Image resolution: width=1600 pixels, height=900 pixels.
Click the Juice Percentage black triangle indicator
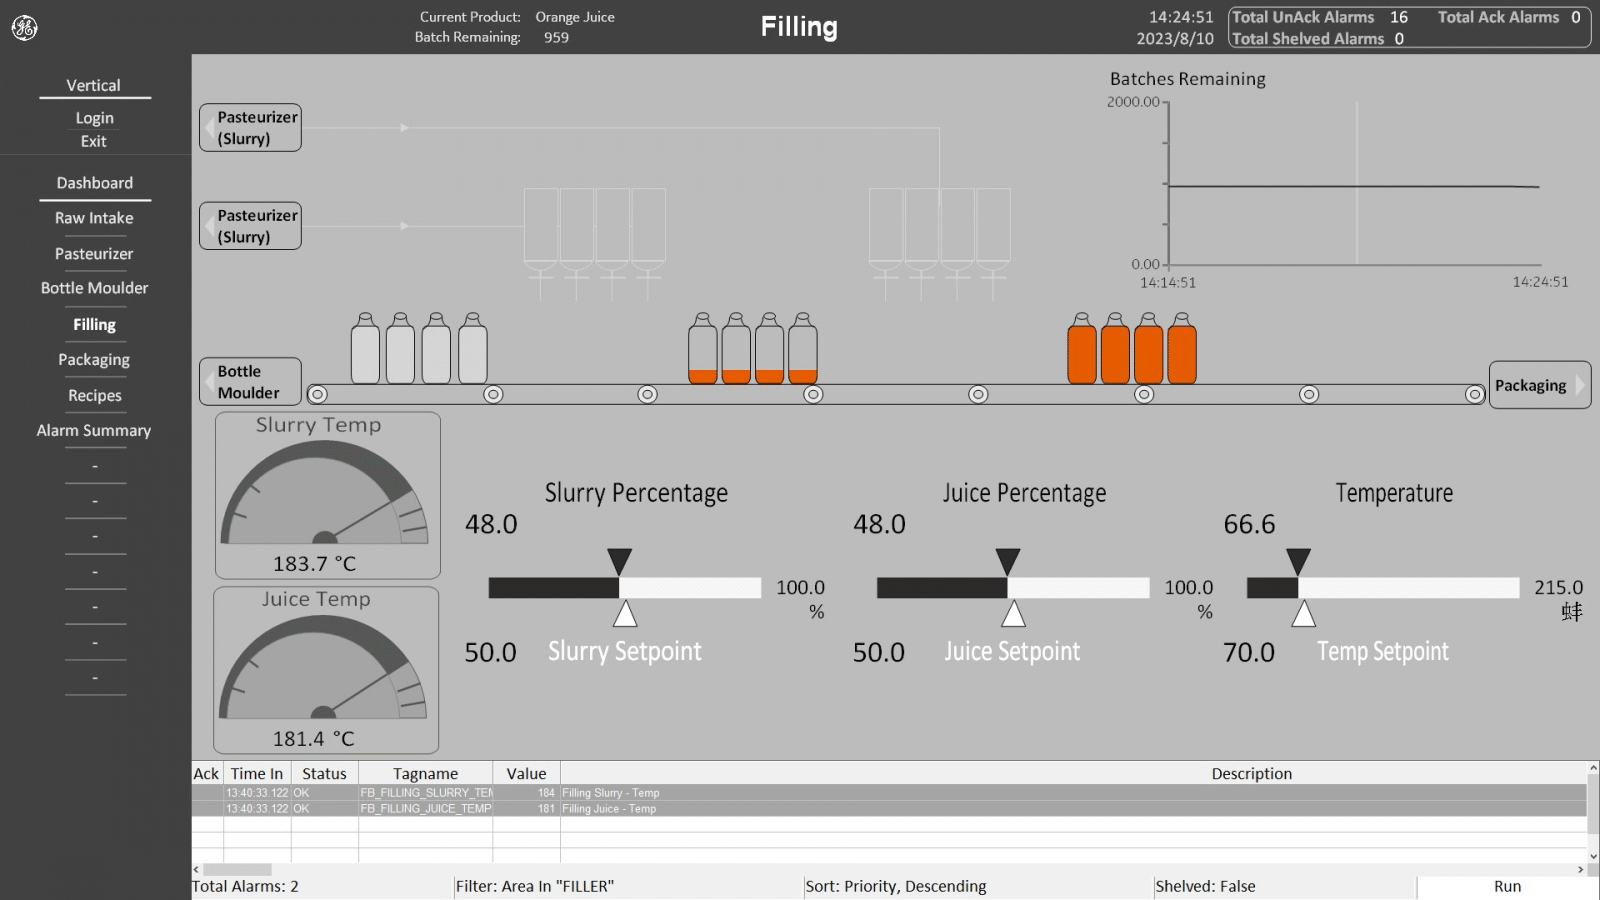click(1008, 561)
